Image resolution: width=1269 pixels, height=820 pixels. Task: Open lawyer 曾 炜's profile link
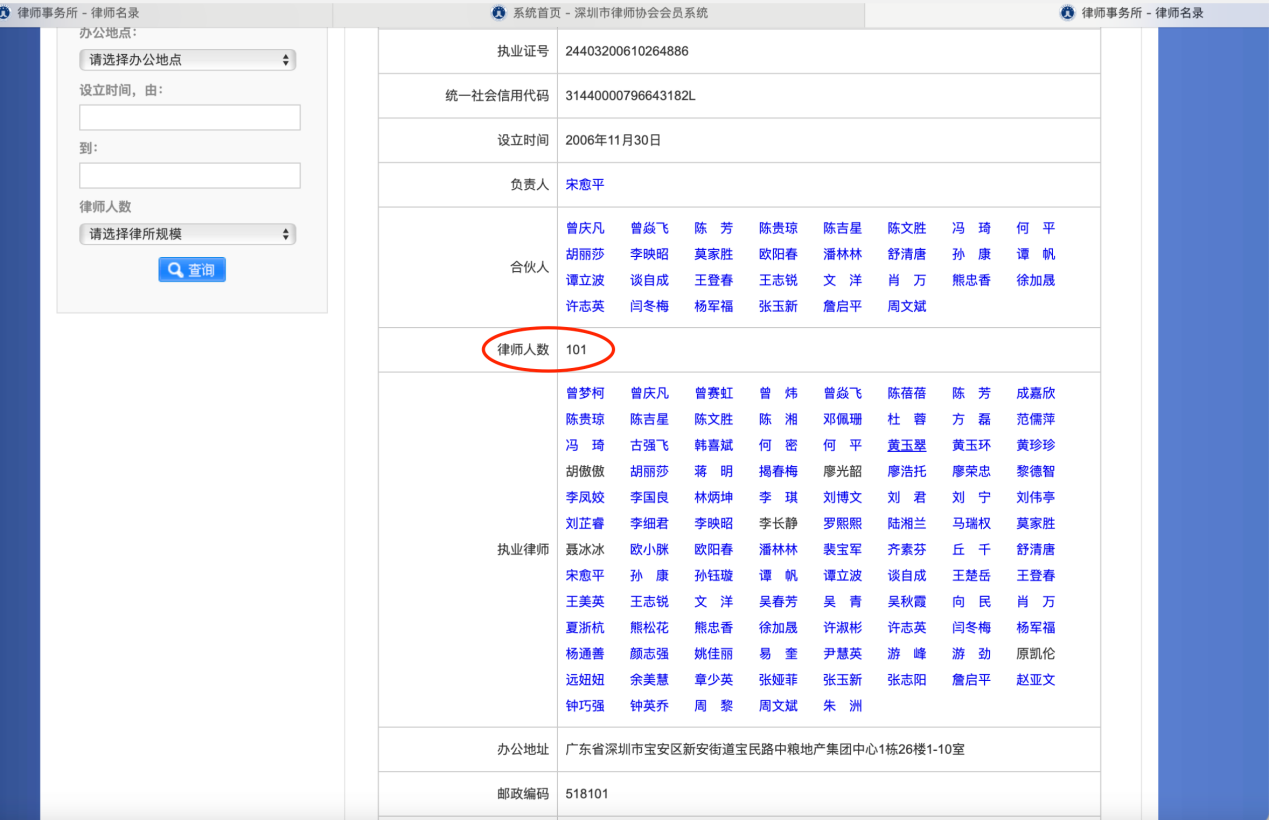click(x=778, y=393)
